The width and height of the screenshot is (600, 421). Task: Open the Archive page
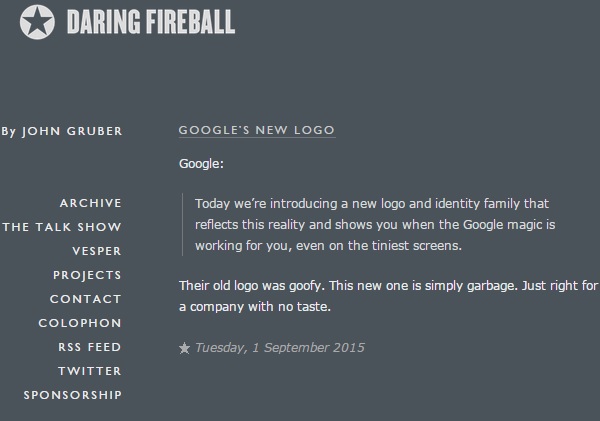point(90,203)
